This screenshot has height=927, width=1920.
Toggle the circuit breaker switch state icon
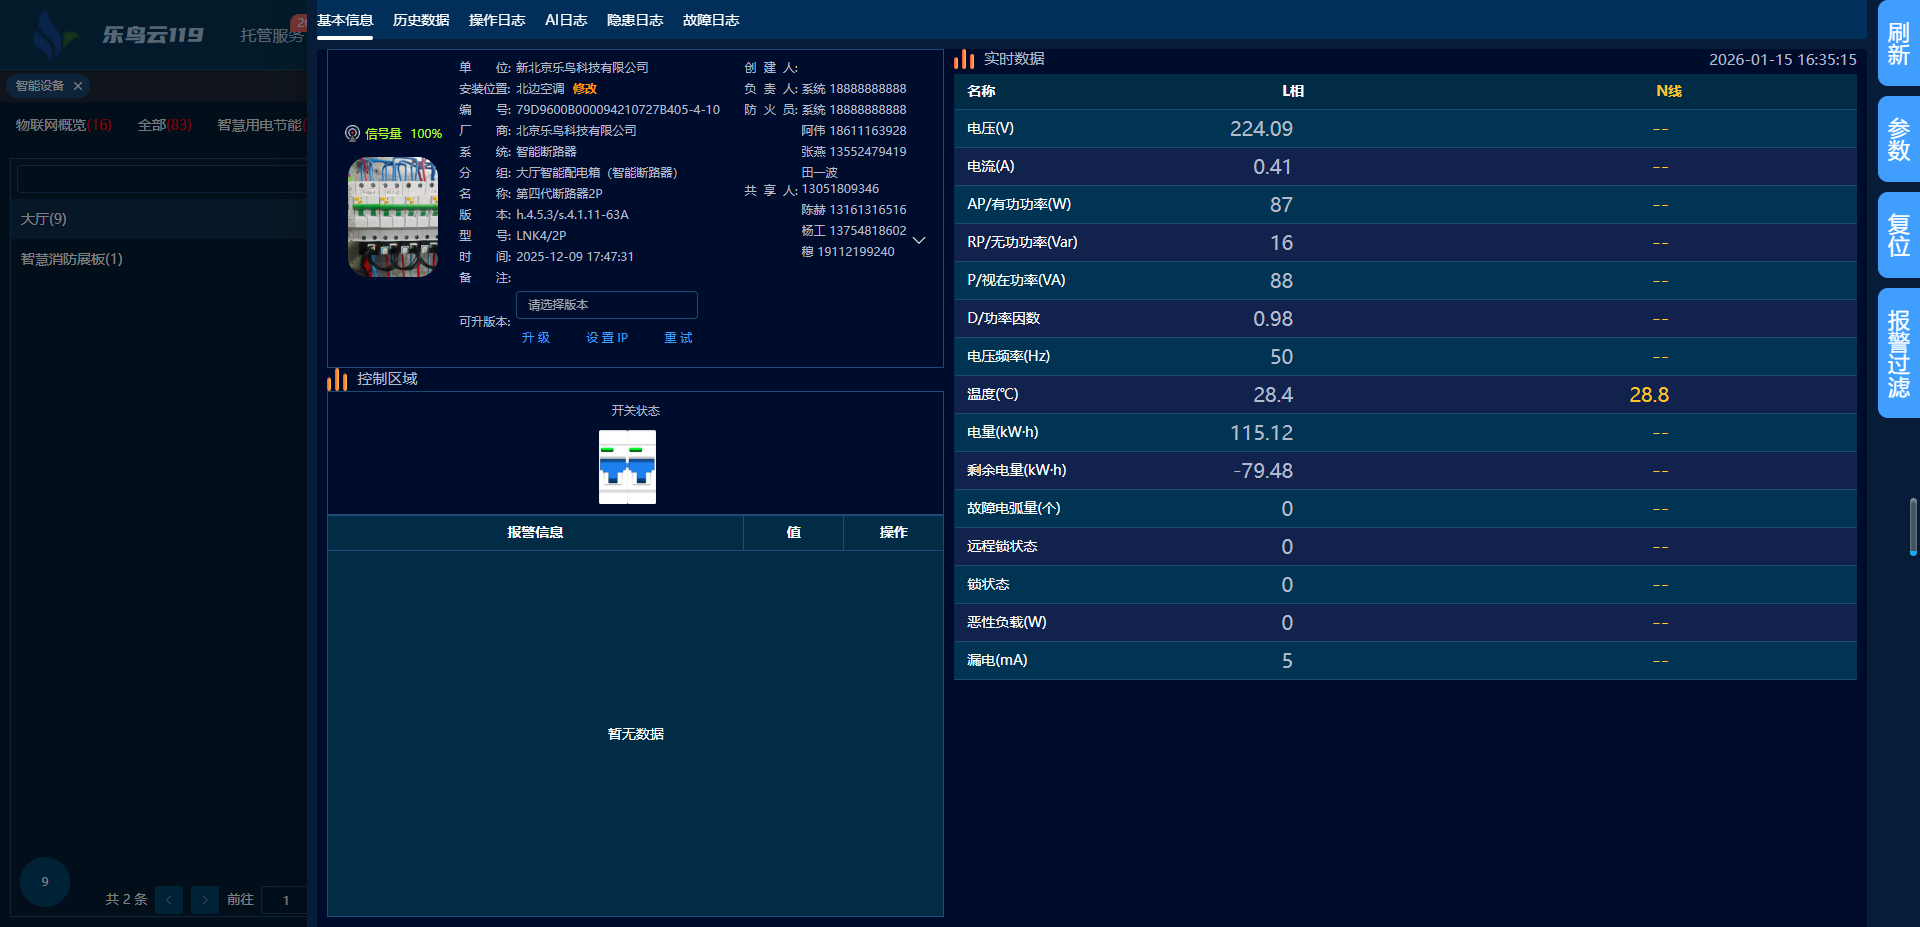627,467
